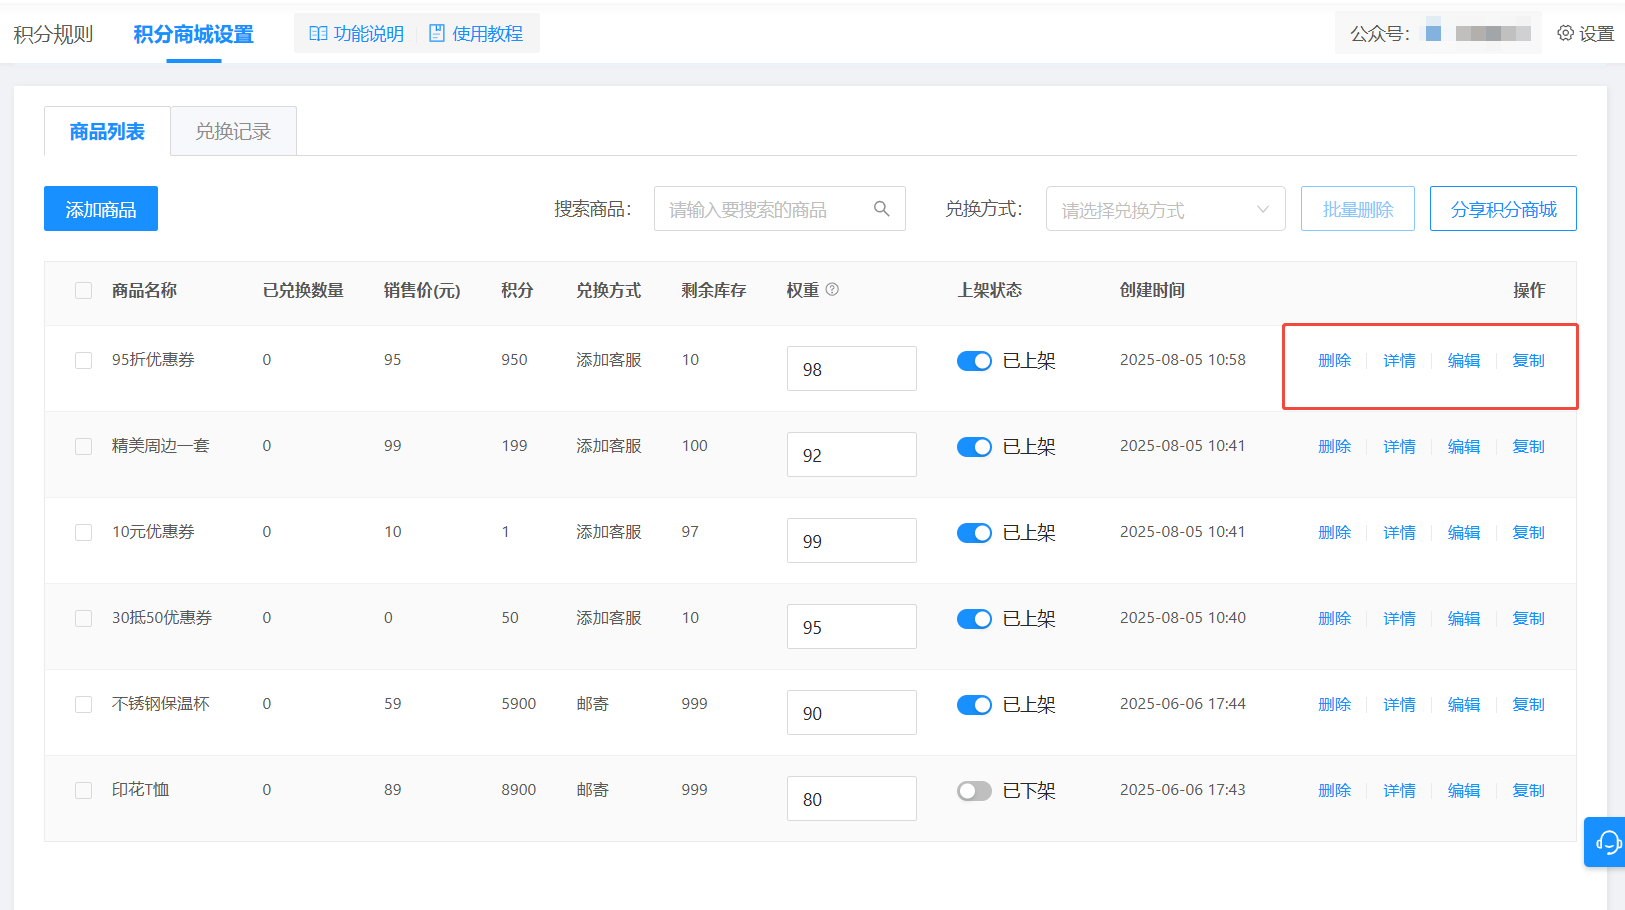Screen dimensions: 1625x910
Task: Click the 添加商品 button
Action: click(101, 209)
